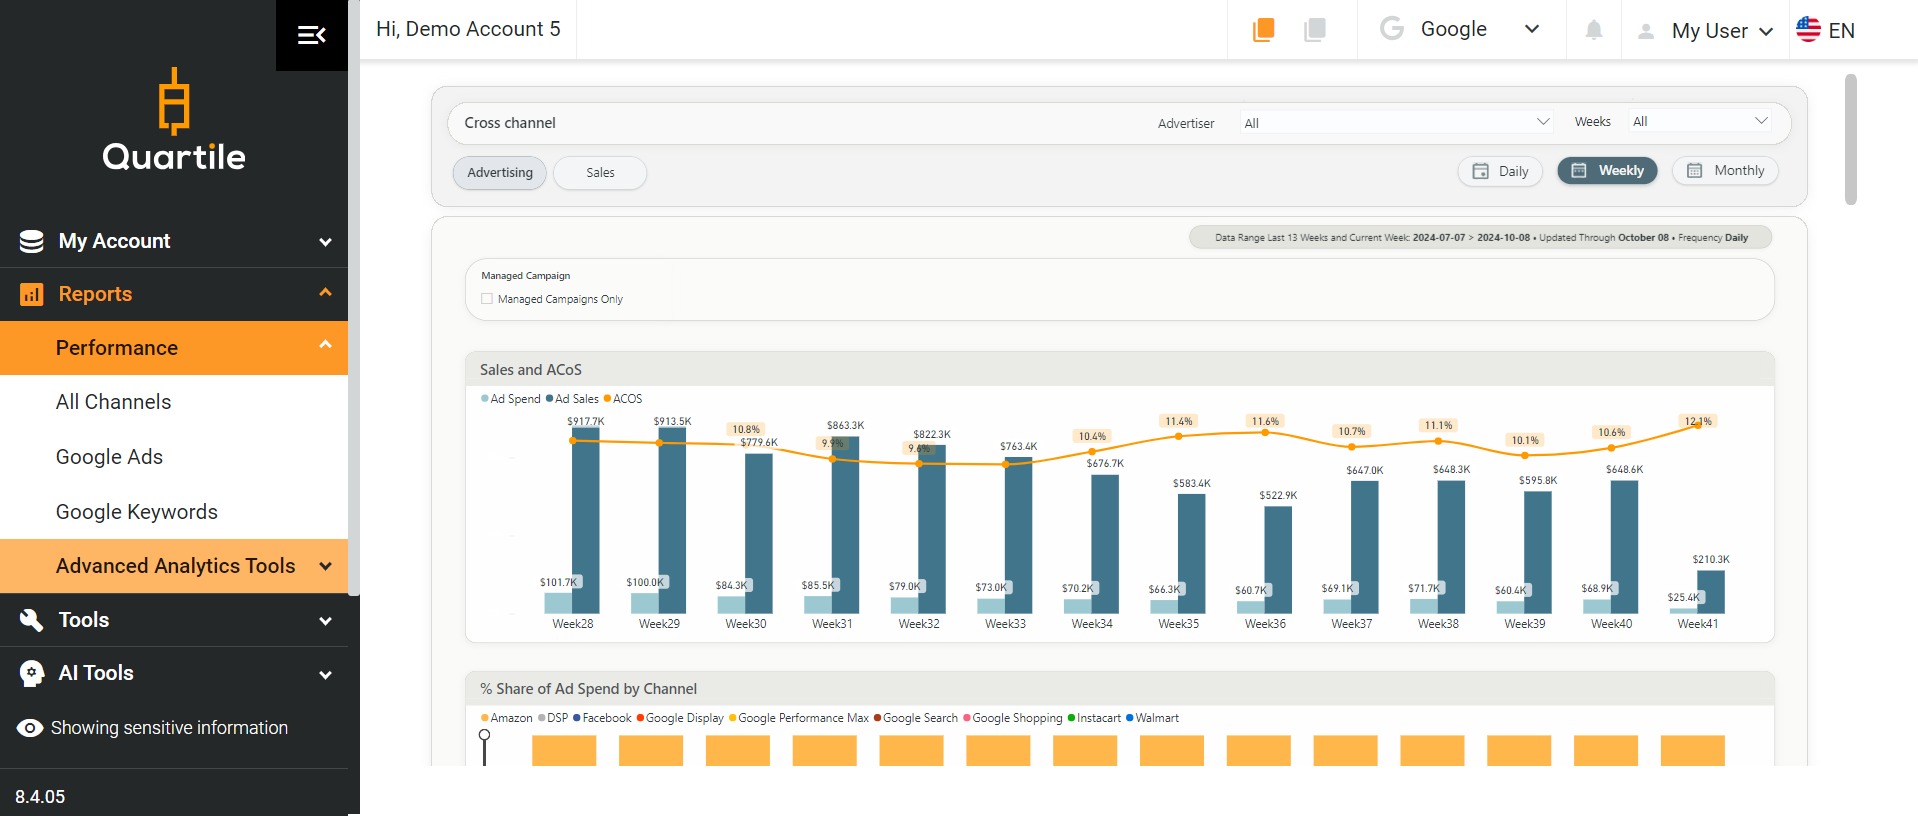Open Google Keywords report
This screenshot has height=816, width=1918.
pyautogui.click(x=136, y=512)
